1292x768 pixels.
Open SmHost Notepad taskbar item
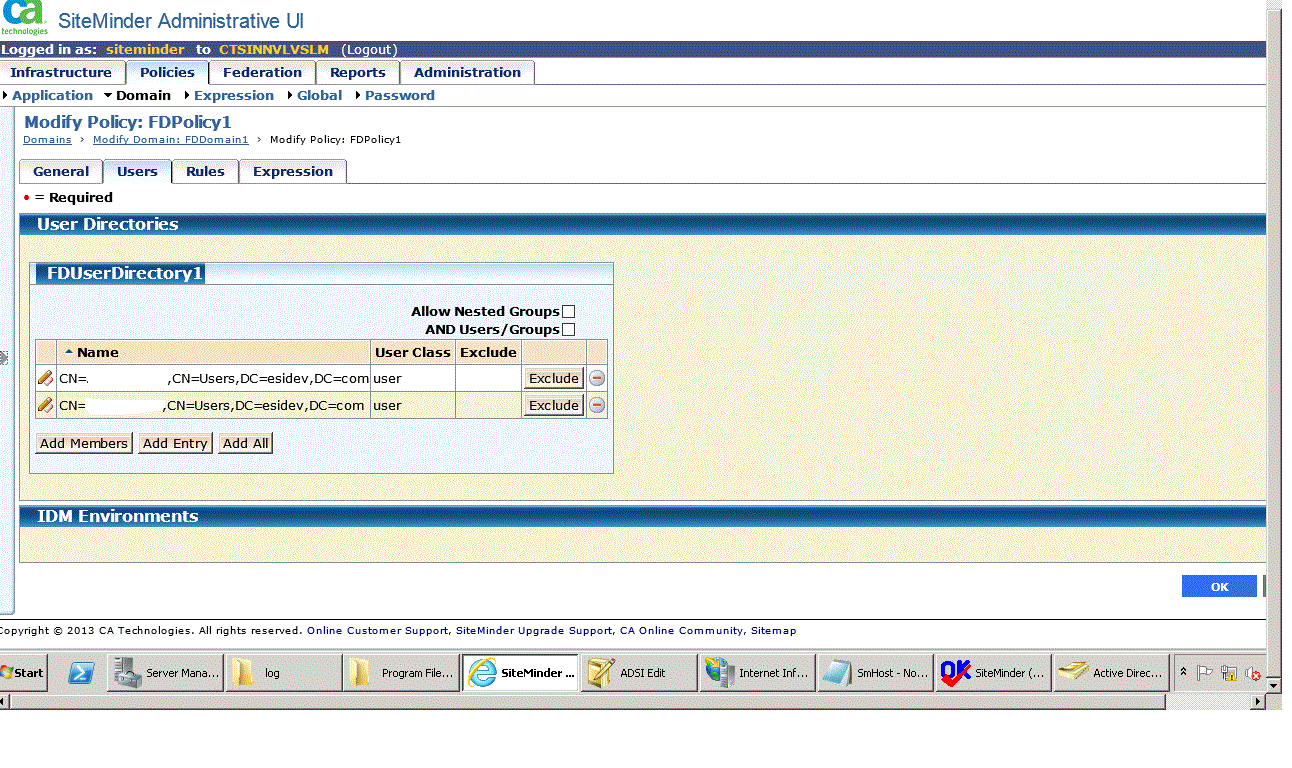(875, 673)
